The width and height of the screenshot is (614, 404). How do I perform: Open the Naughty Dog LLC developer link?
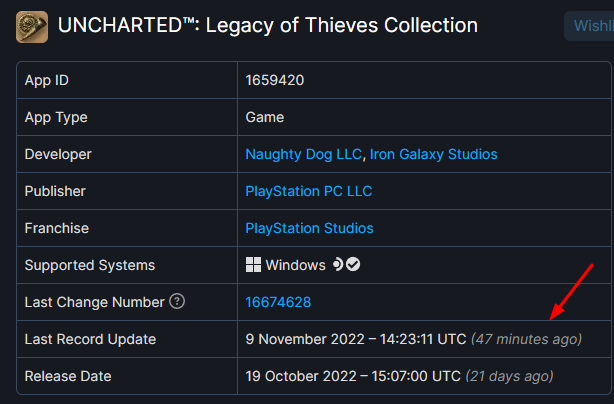[x=303, y=154]
